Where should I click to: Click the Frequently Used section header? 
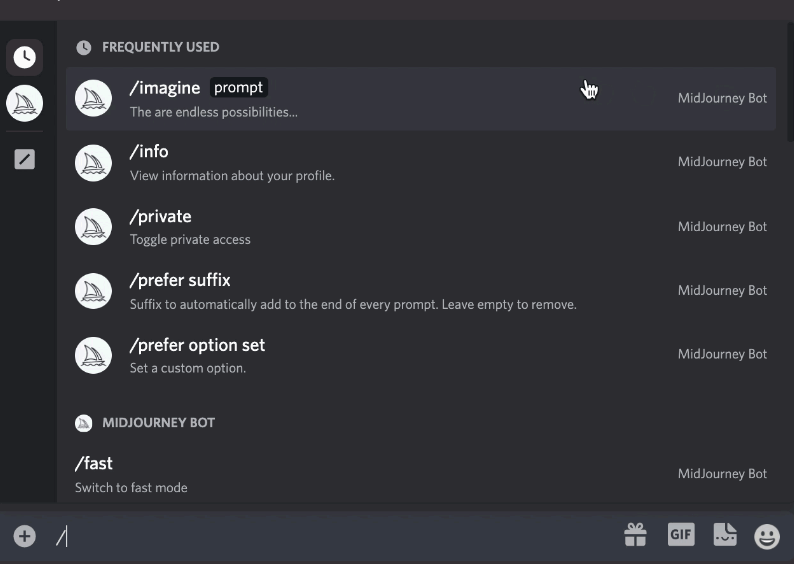pos(160,47)
